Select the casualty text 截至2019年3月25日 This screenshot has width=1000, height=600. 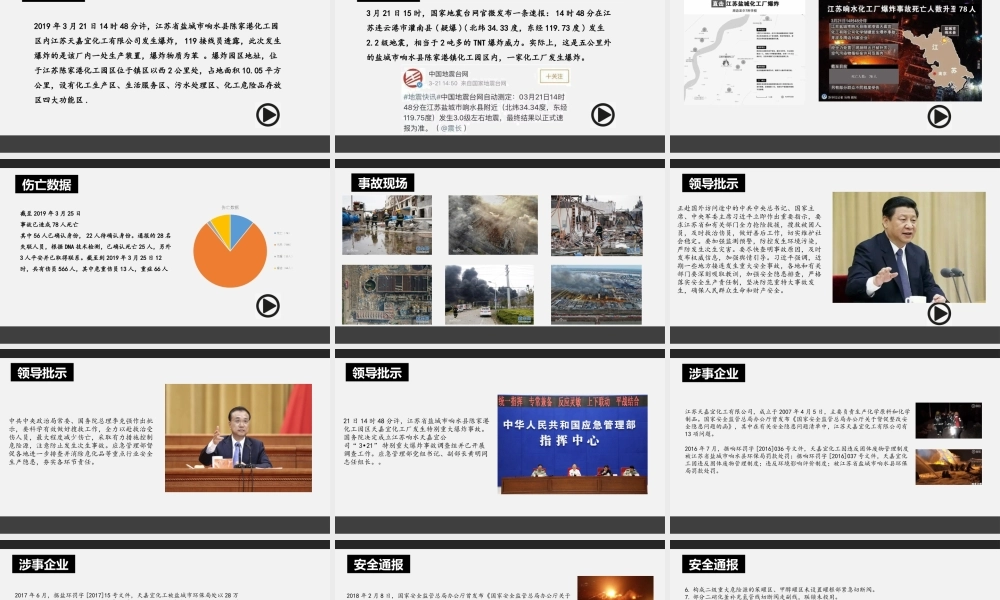(96, 241)
